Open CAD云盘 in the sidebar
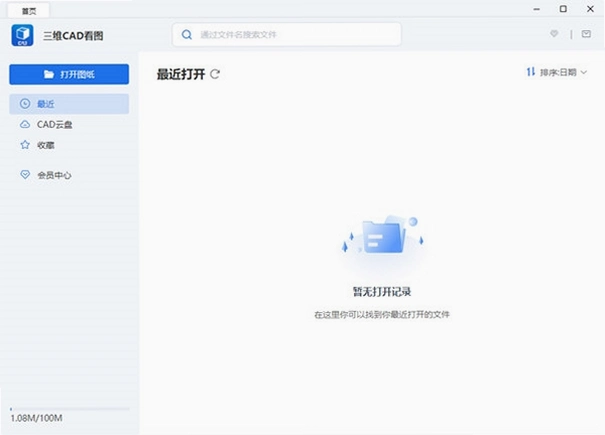 [69, 124]
